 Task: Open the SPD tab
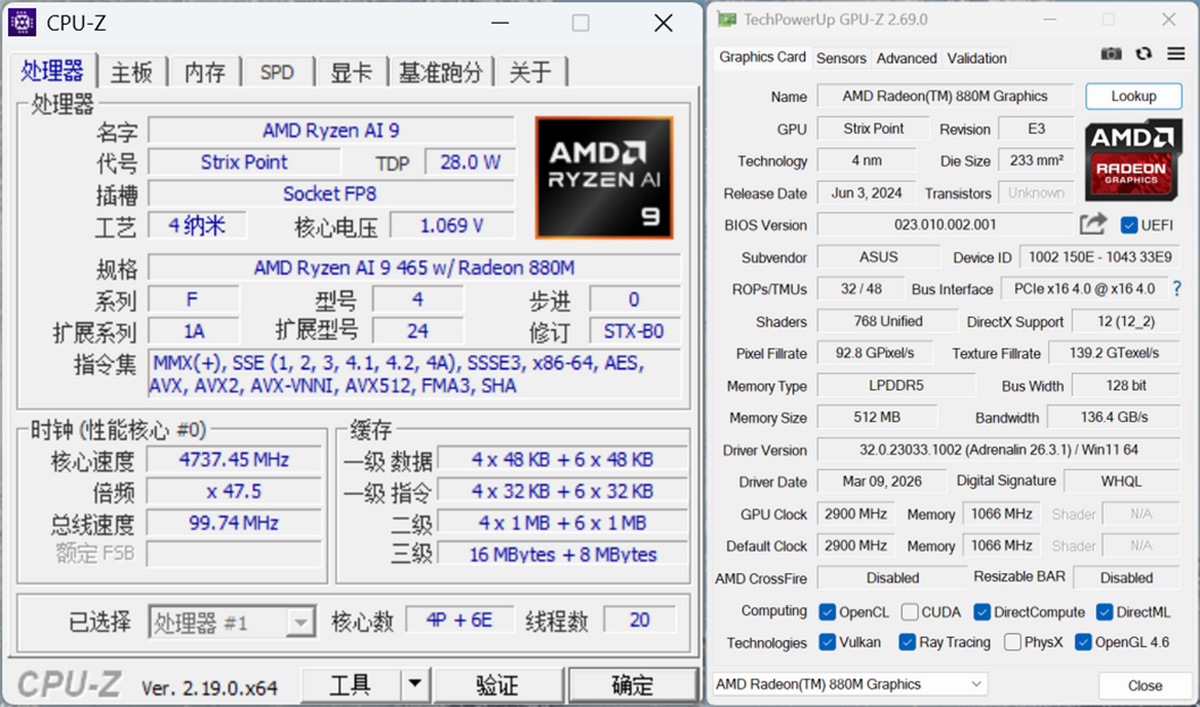[277, 72]
